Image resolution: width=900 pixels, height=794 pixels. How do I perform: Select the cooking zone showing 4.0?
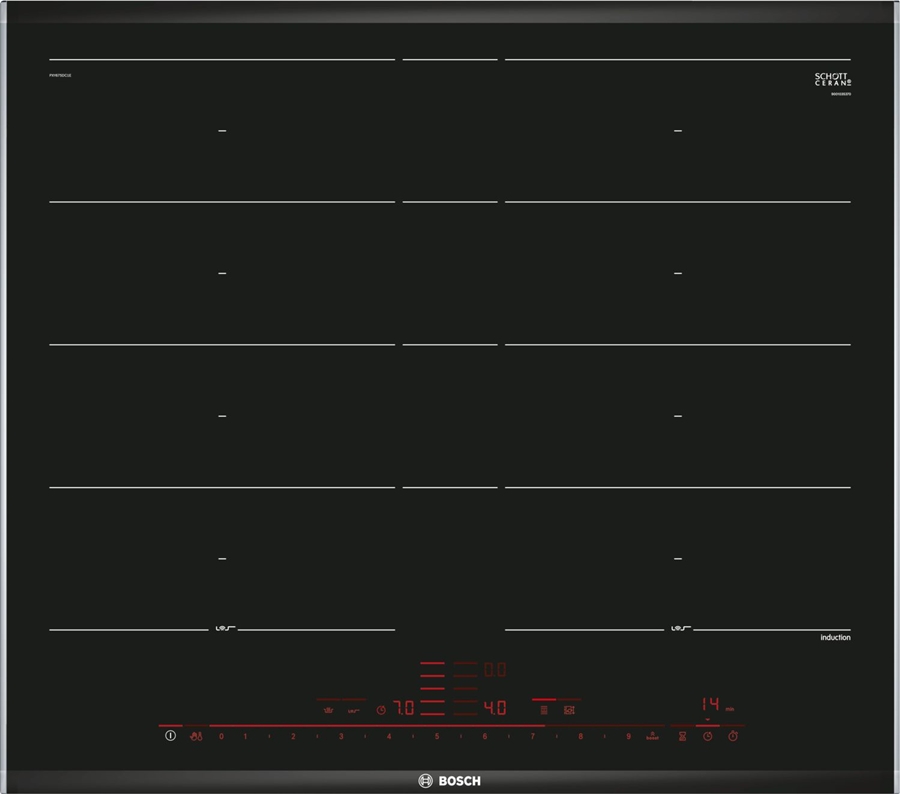[494, 708]
